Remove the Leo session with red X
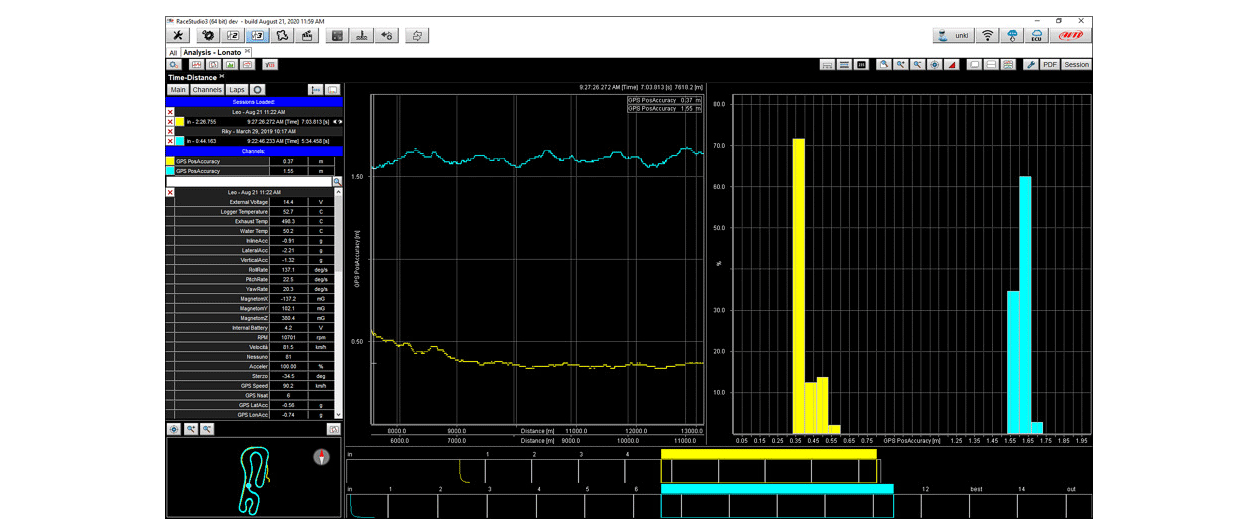Image resolution: width=1259 pixels, height=531 pixels. [x=170, y=112]
